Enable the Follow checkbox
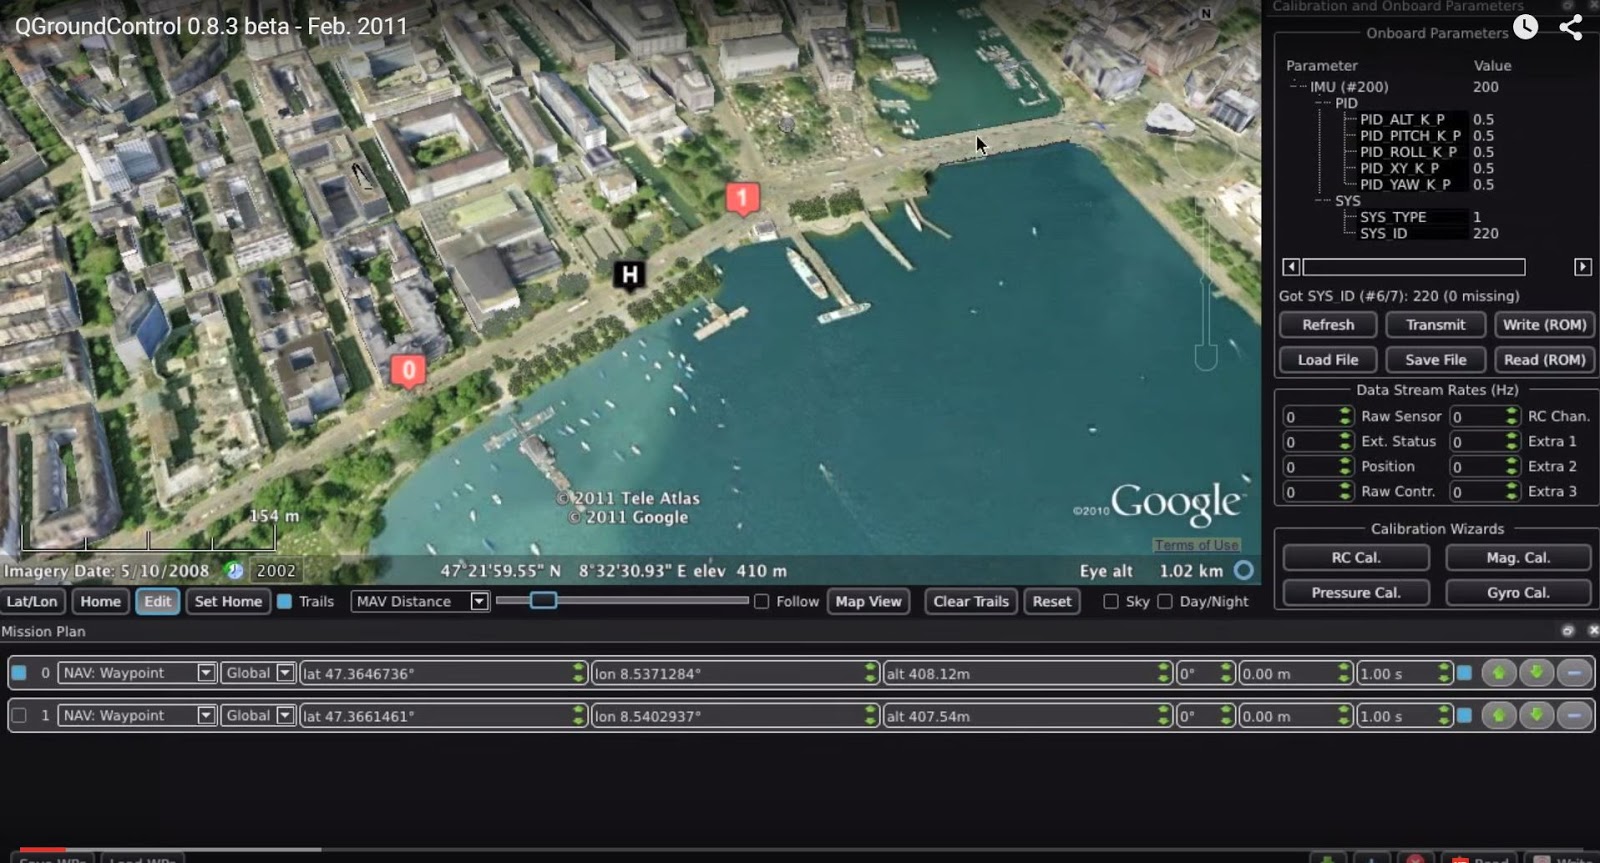The height and width of the screenshot is (863, 1600). pyautogui.click(x=762, y=601)
